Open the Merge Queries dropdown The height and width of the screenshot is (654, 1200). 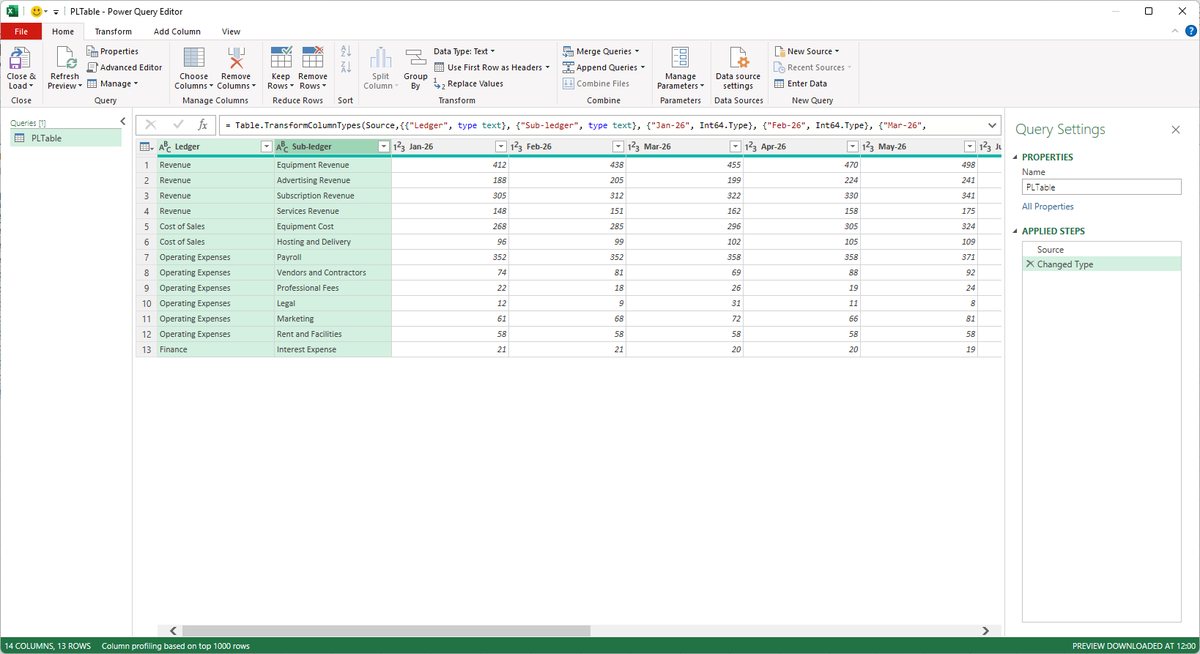pos(603,51)
